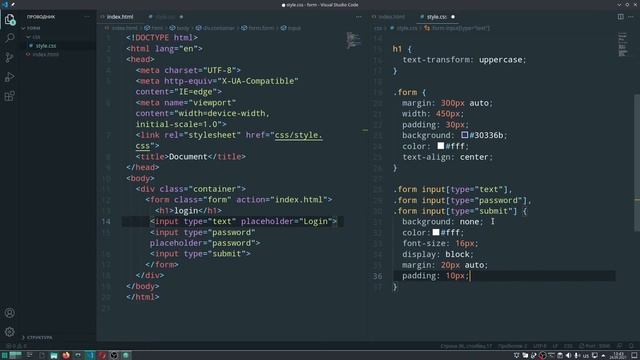
Task: Click the "<title>Document</title>" line
Action: pos(191,157)
